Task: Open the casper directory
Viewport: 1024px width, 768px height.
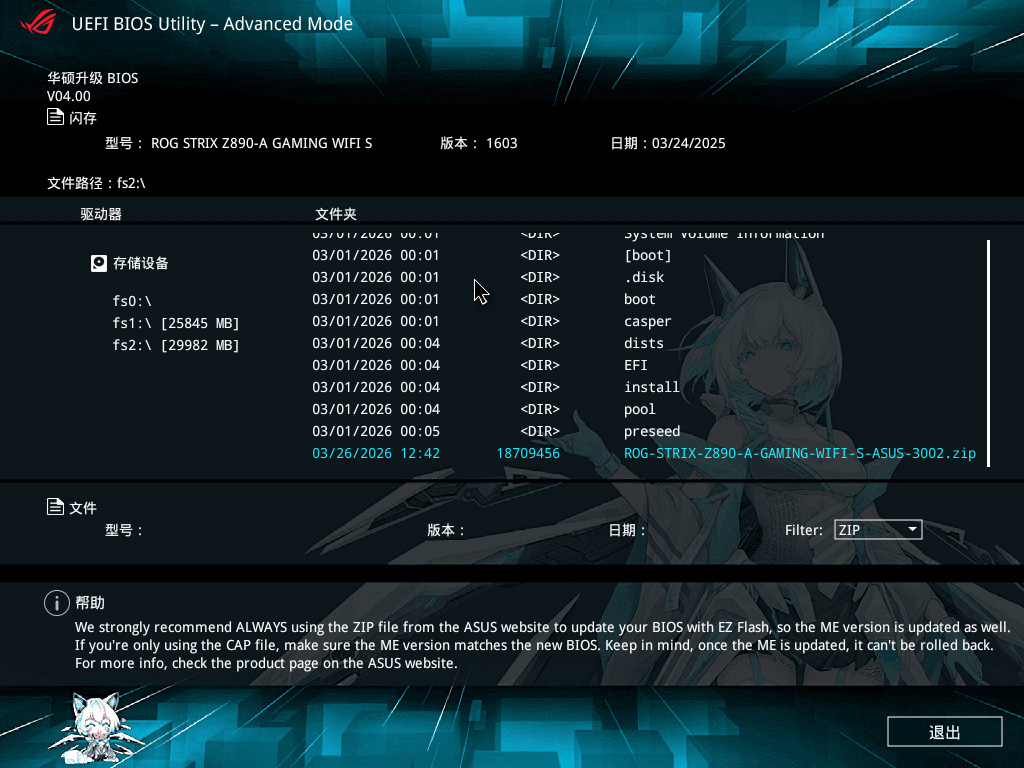Action: [x=647, y=321]
